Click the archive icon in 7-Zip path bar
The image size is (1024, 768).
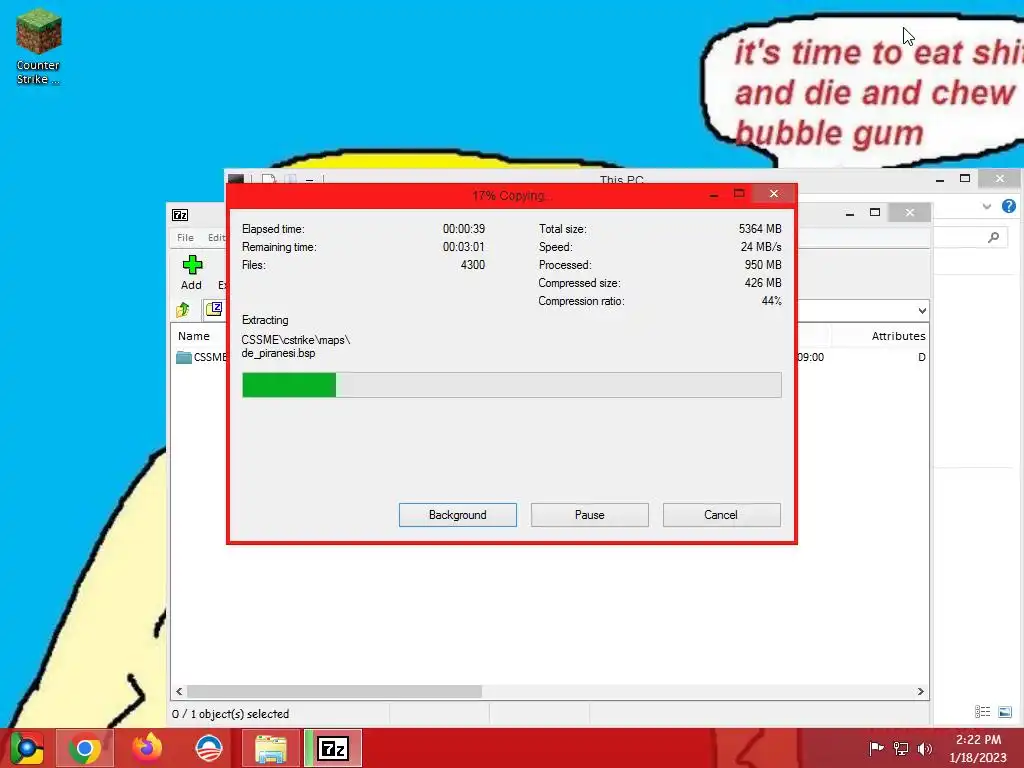pos(214,310)
